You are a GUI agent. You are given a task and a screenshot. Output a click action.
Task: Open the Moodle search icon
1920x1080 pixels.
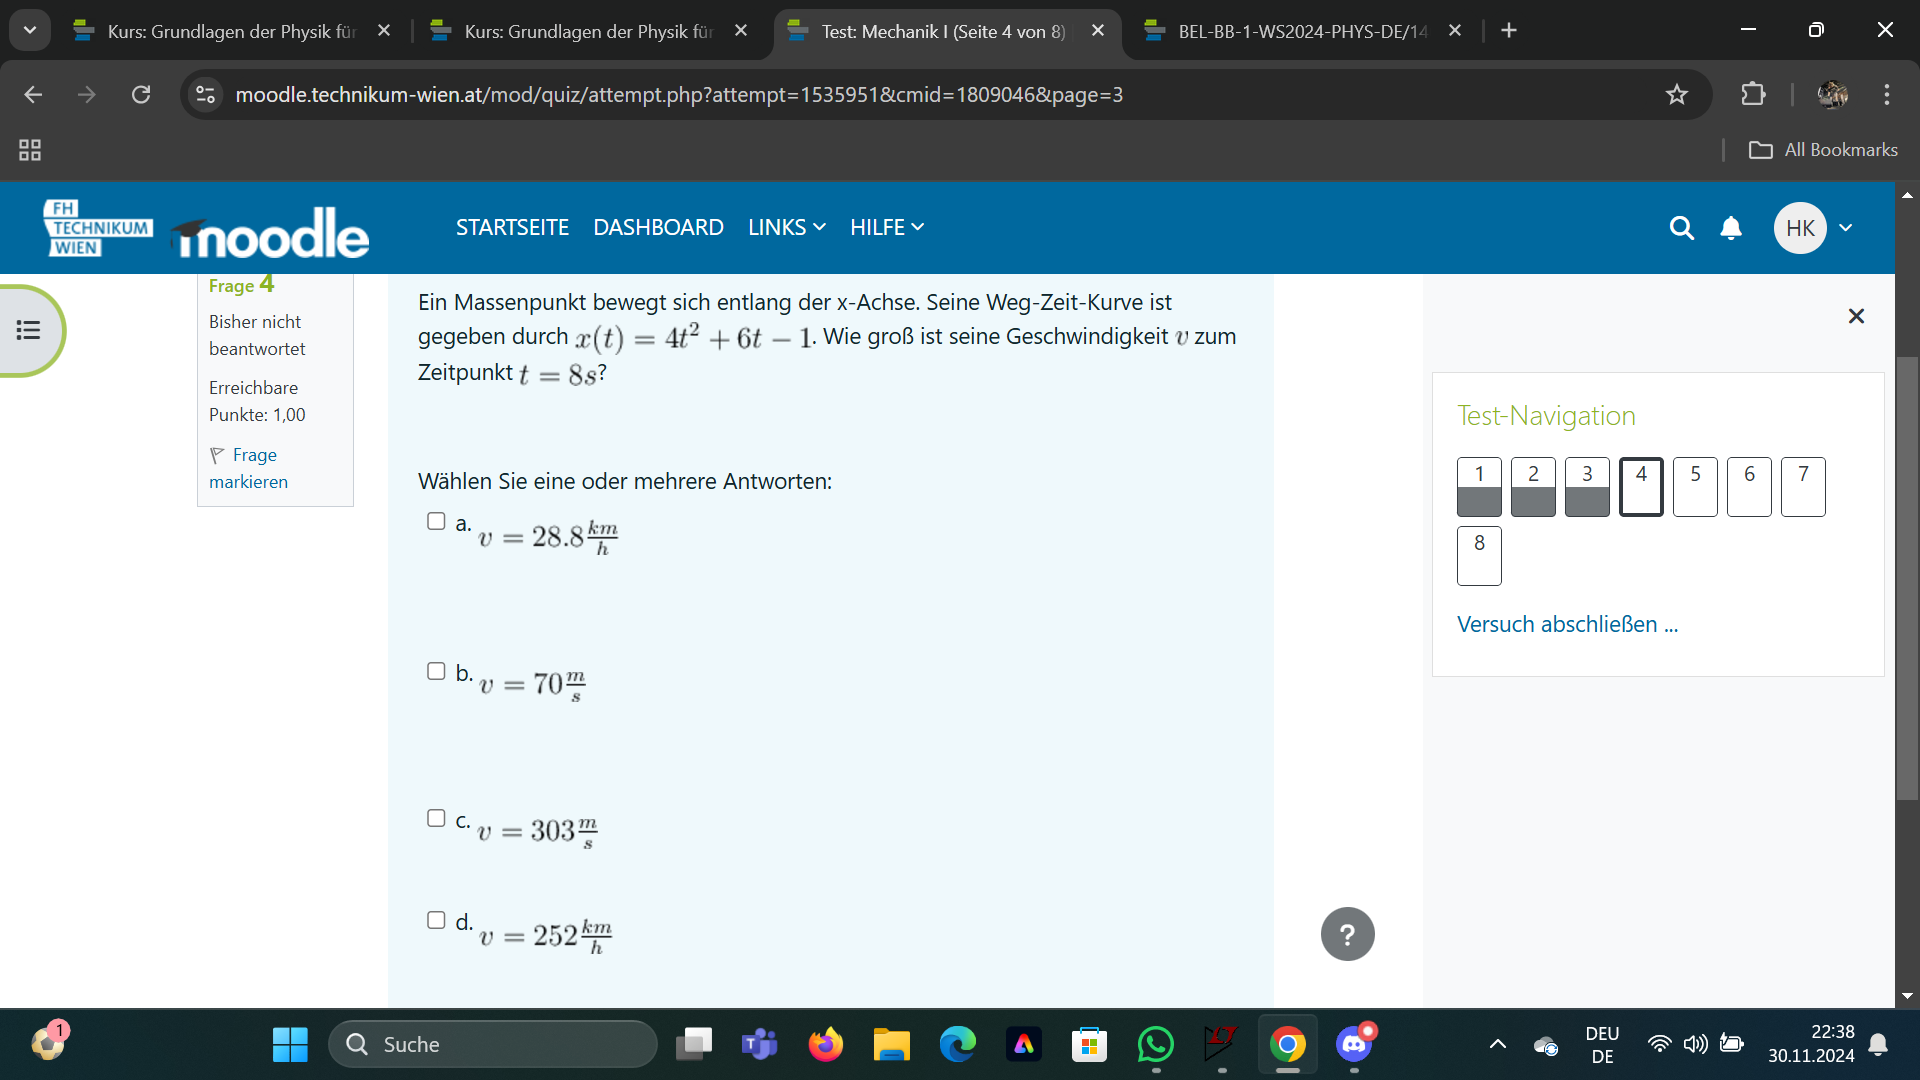1681,228
